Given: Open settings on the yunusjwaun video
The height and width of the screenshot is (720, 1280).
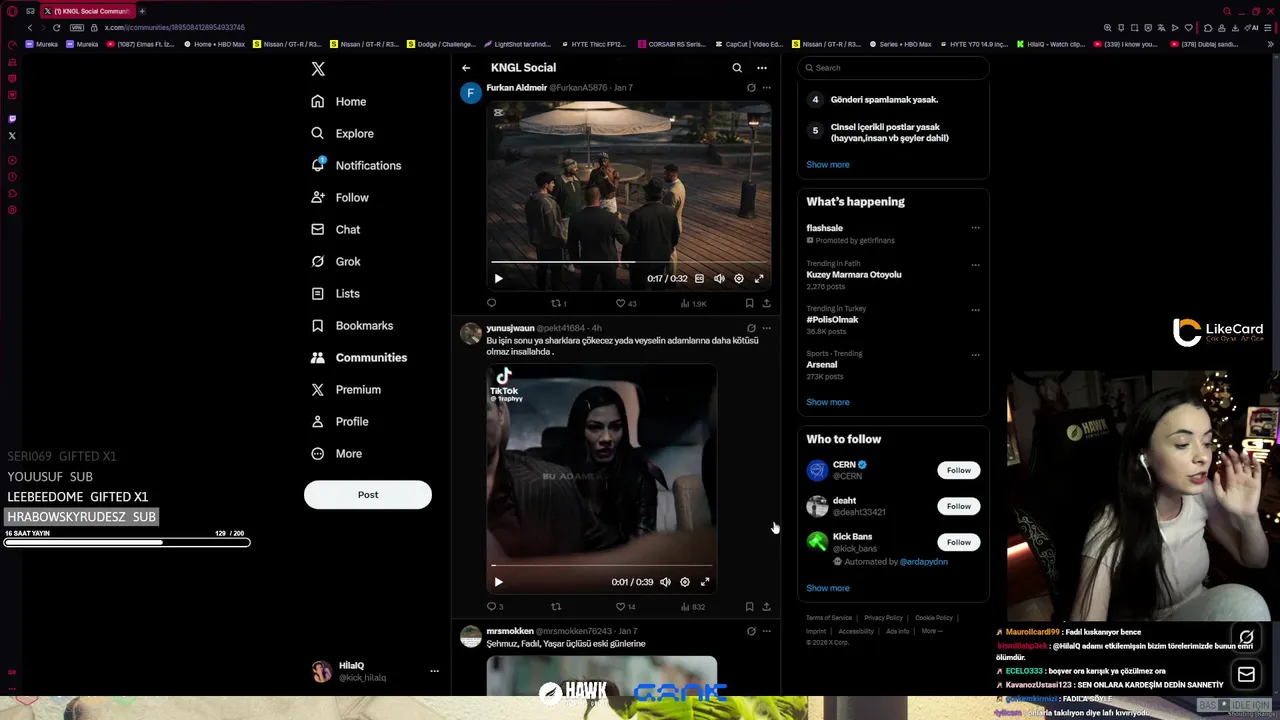Looking at the screenshot, I should pyautogui.click(x=685, y=582).
